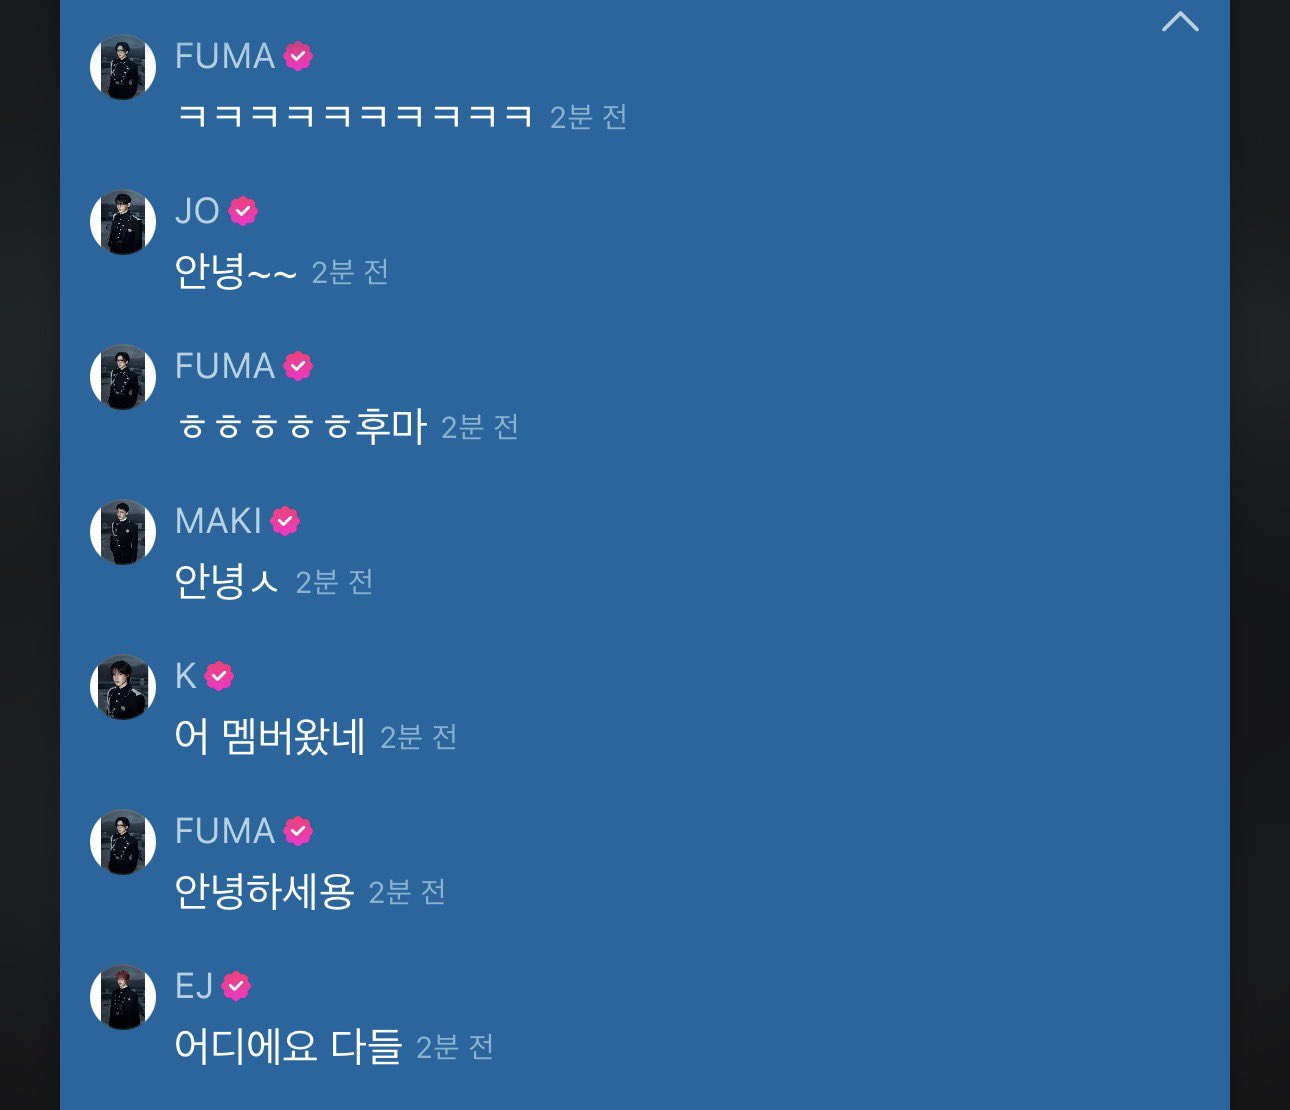Open MAKI's profile picture
Image resolution: width=1290 pixels, height=1110 pixels.
point(123,532)
